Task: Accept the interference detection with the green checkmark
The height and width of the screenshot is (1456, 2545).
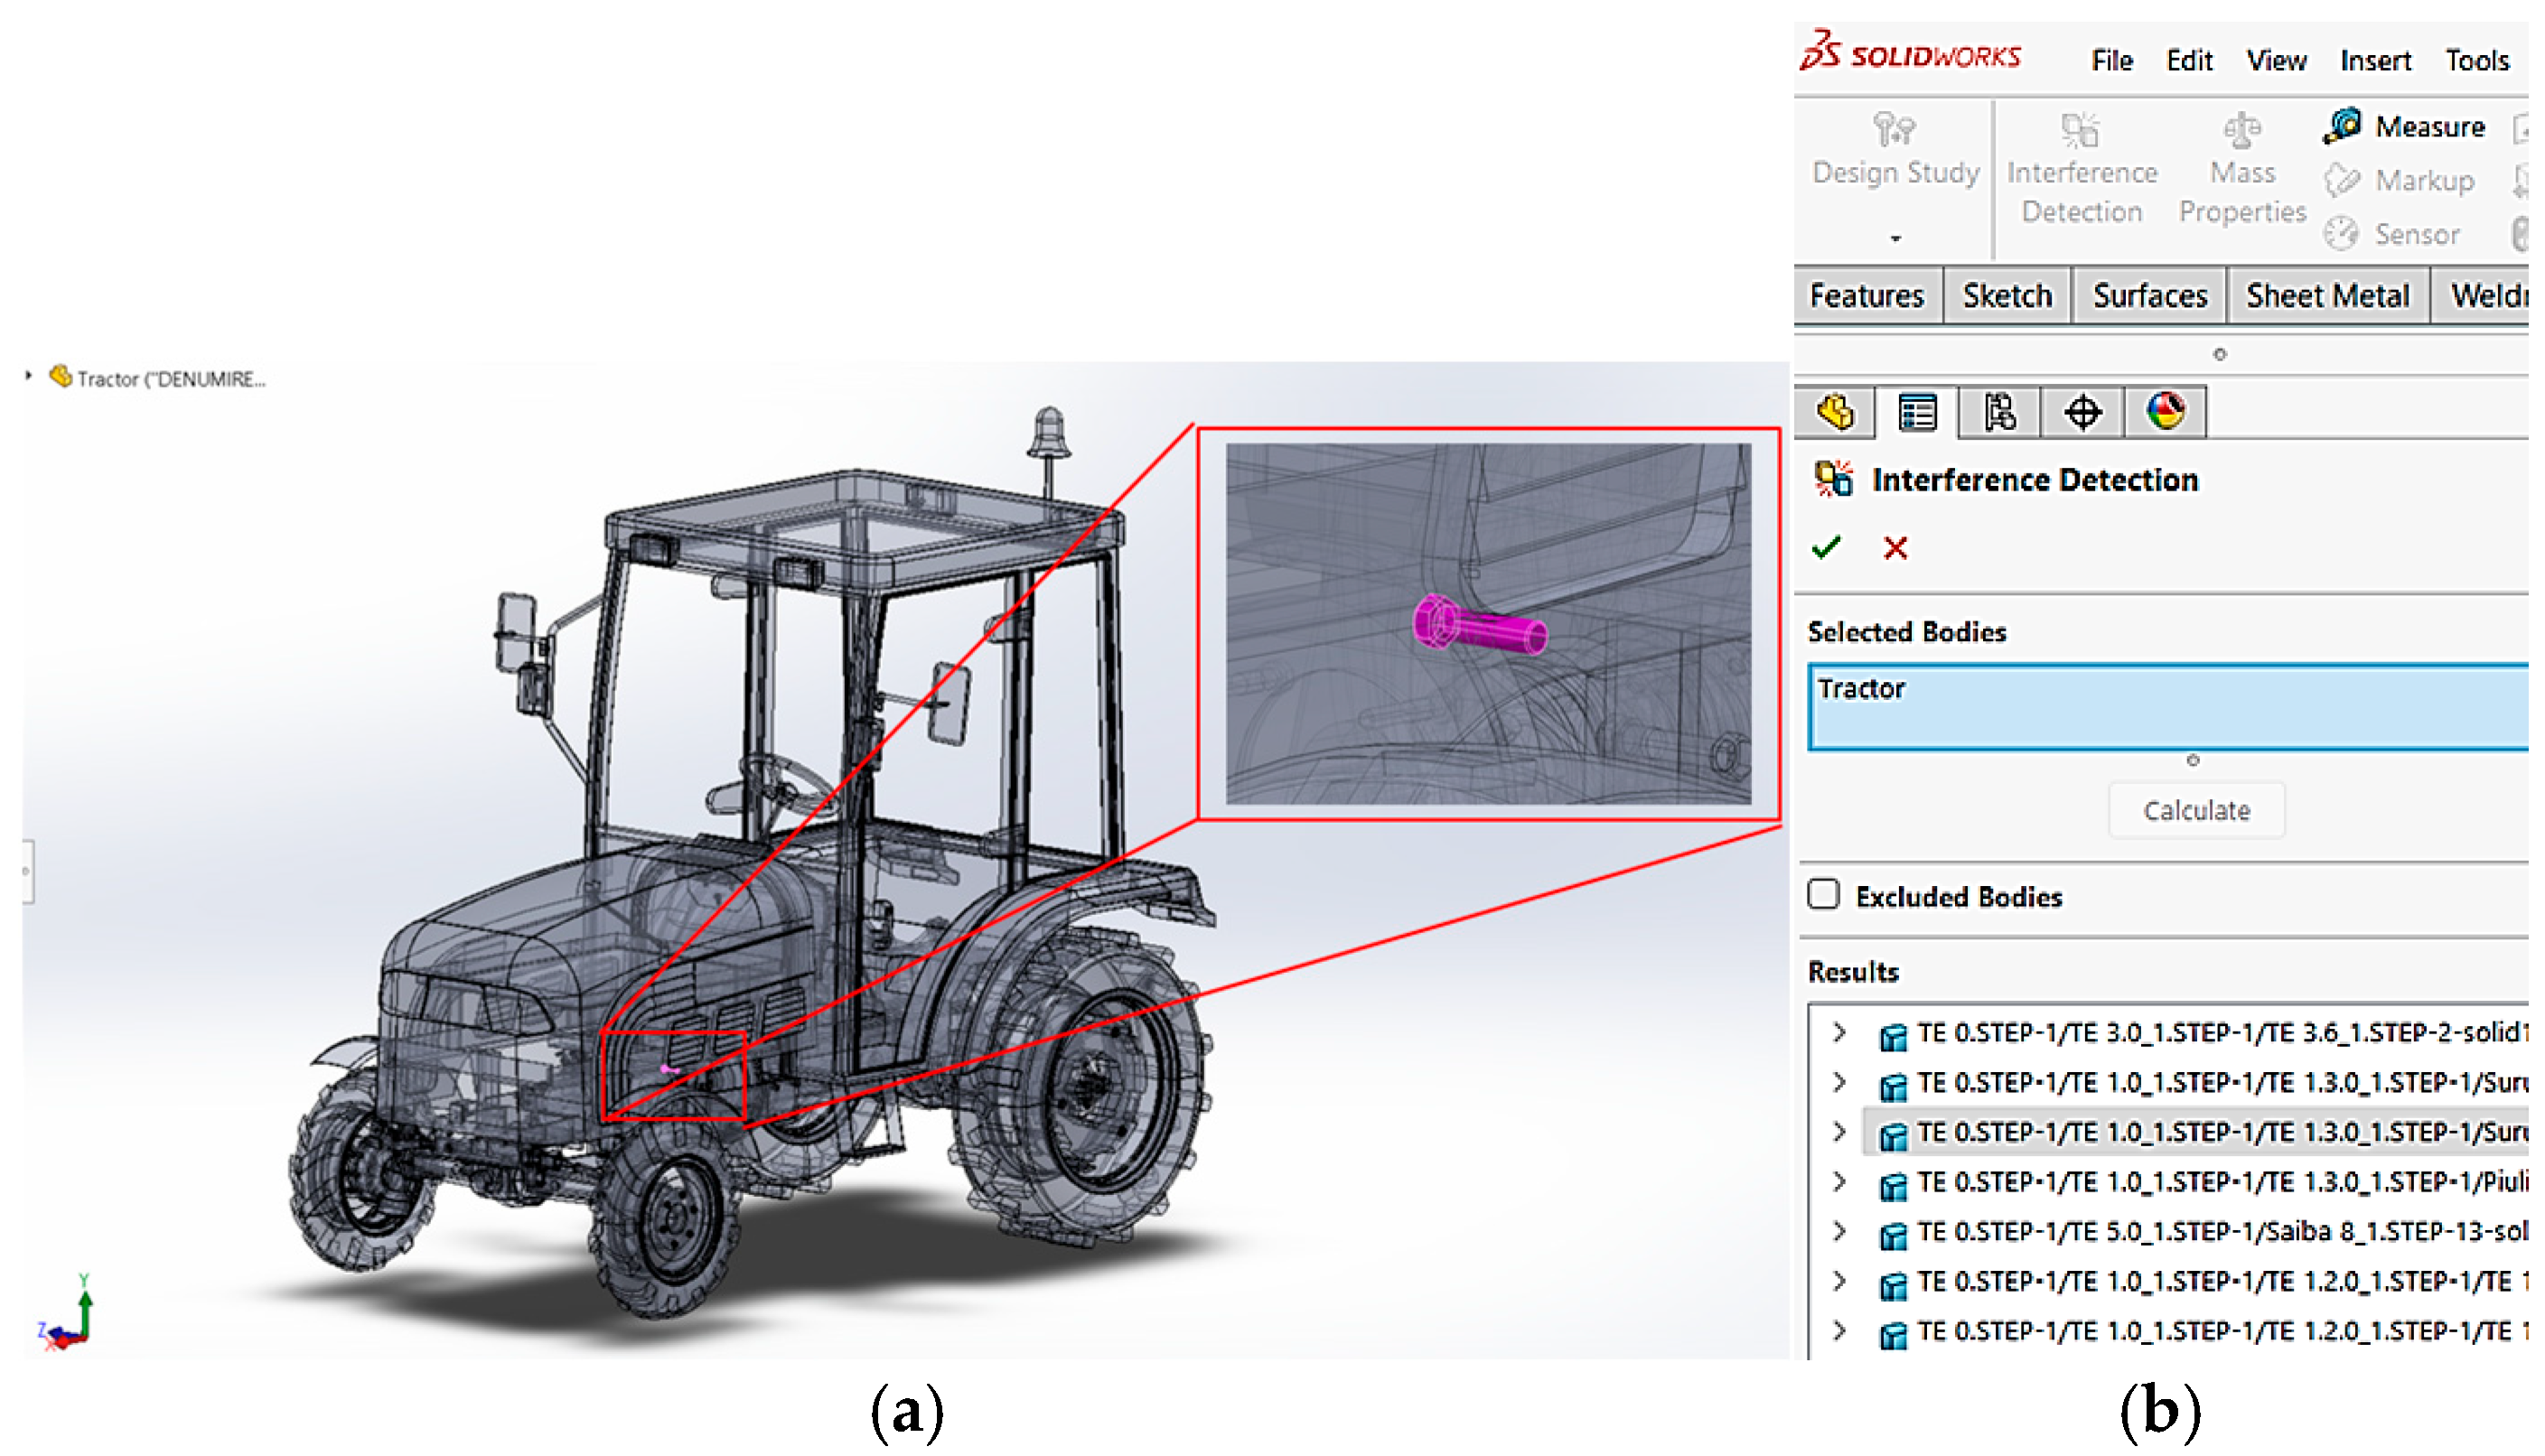Action: tap(1826, 548)
